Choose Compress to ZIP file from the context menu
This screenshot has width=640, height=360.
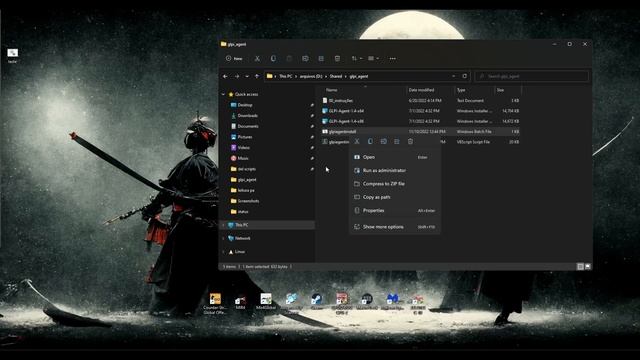(395, 184)
